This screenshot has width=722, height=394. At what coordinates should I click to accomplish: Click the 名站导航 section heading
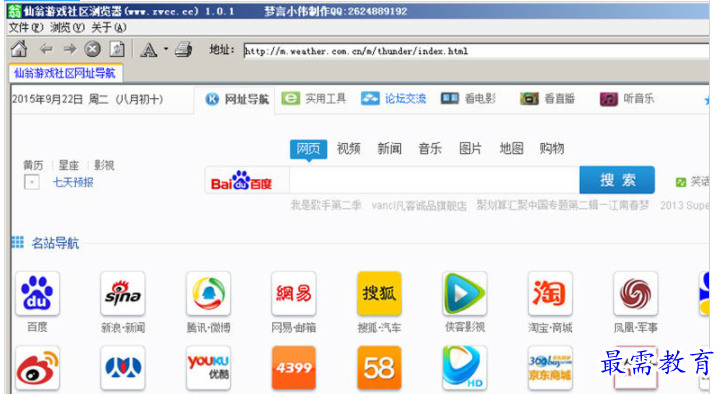pos(55,243)
